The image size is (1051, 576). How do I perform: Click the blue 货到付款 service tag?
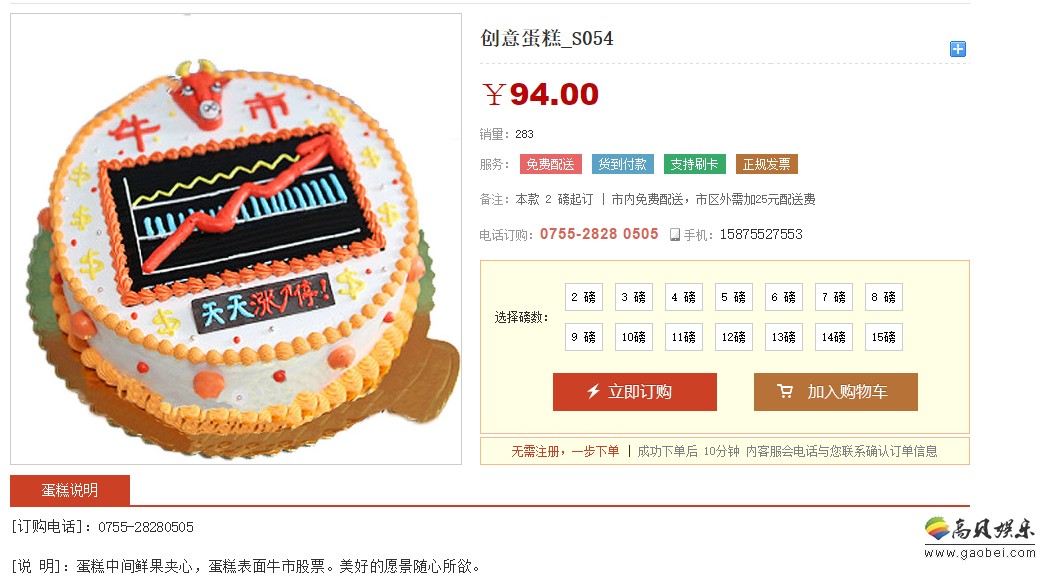[623, 164]
